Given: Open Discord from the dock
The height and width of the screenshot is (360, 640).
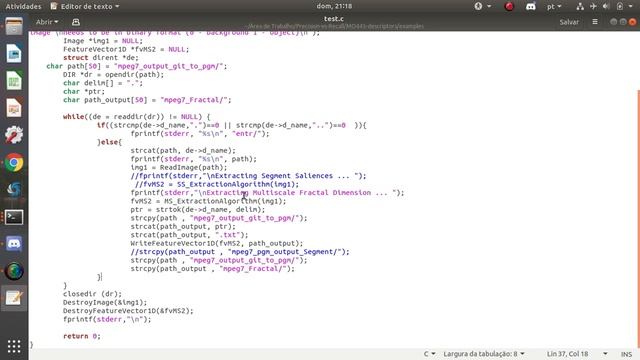Looking at the screenshot, I should pos(14,244).
